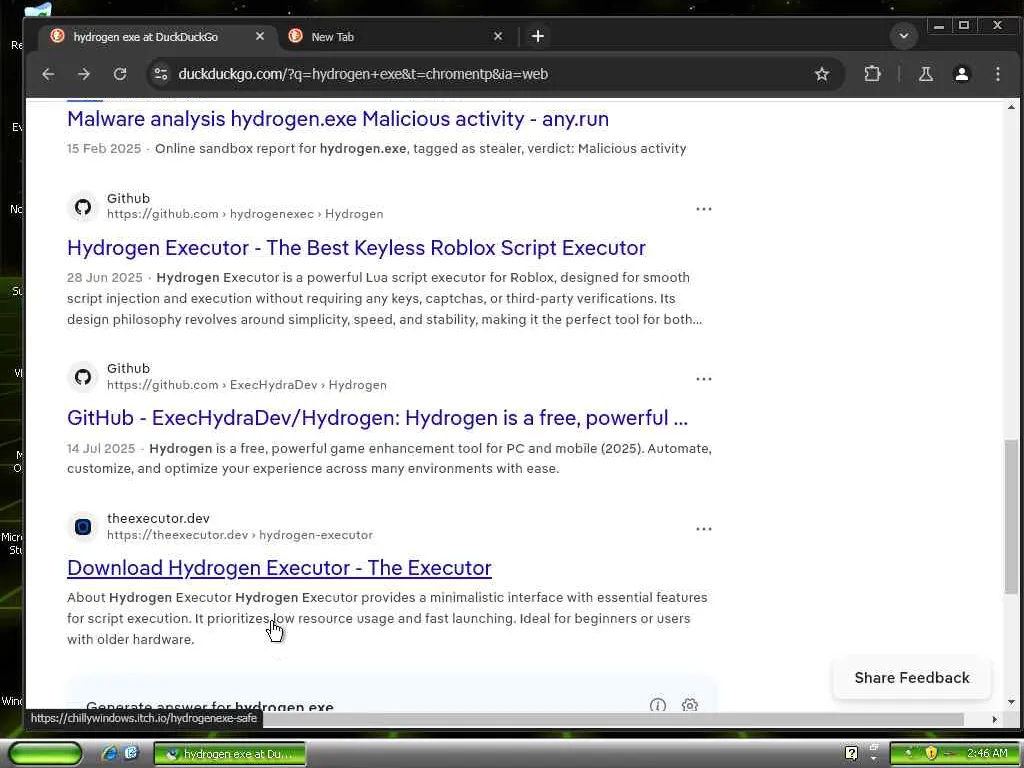Bookmark this page with the star icon

tap(822, 74)
